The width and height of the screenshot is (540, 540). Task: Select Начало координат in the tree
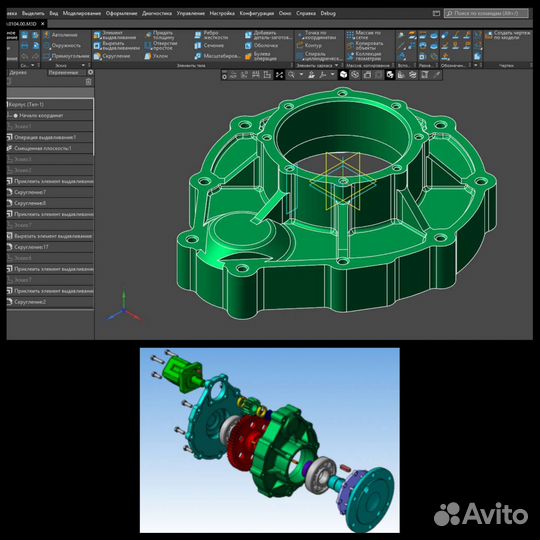50,115
